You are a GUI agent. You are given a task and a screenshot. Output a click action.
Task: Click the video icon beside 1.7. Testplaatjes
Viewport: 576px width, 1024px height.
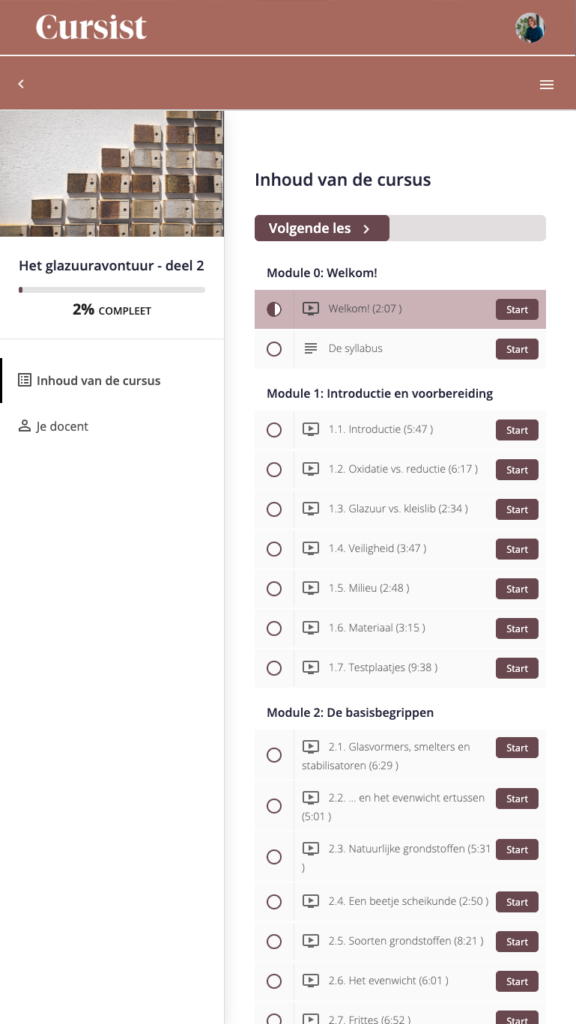[x=310, y=668]
